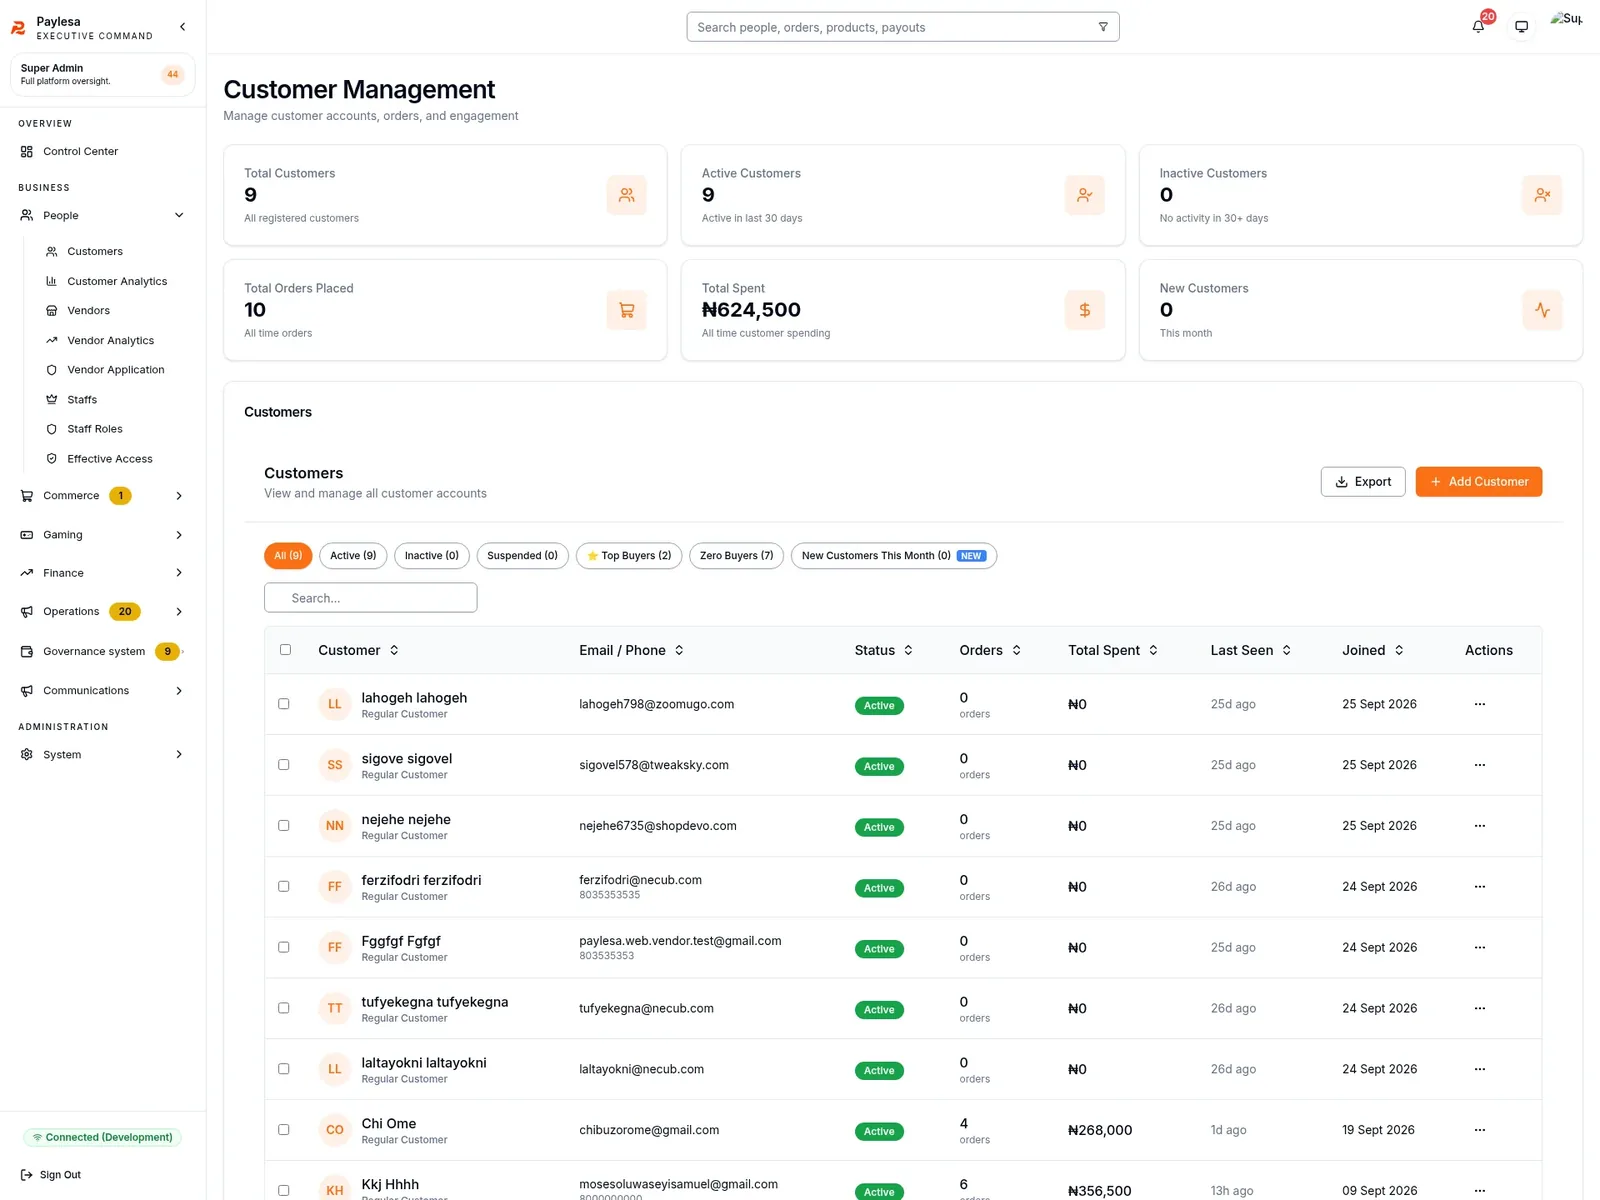Check the laltayokni laltayokni row checkbox
Viewport: 1600px width, 1200px height.
point(284,1069)
